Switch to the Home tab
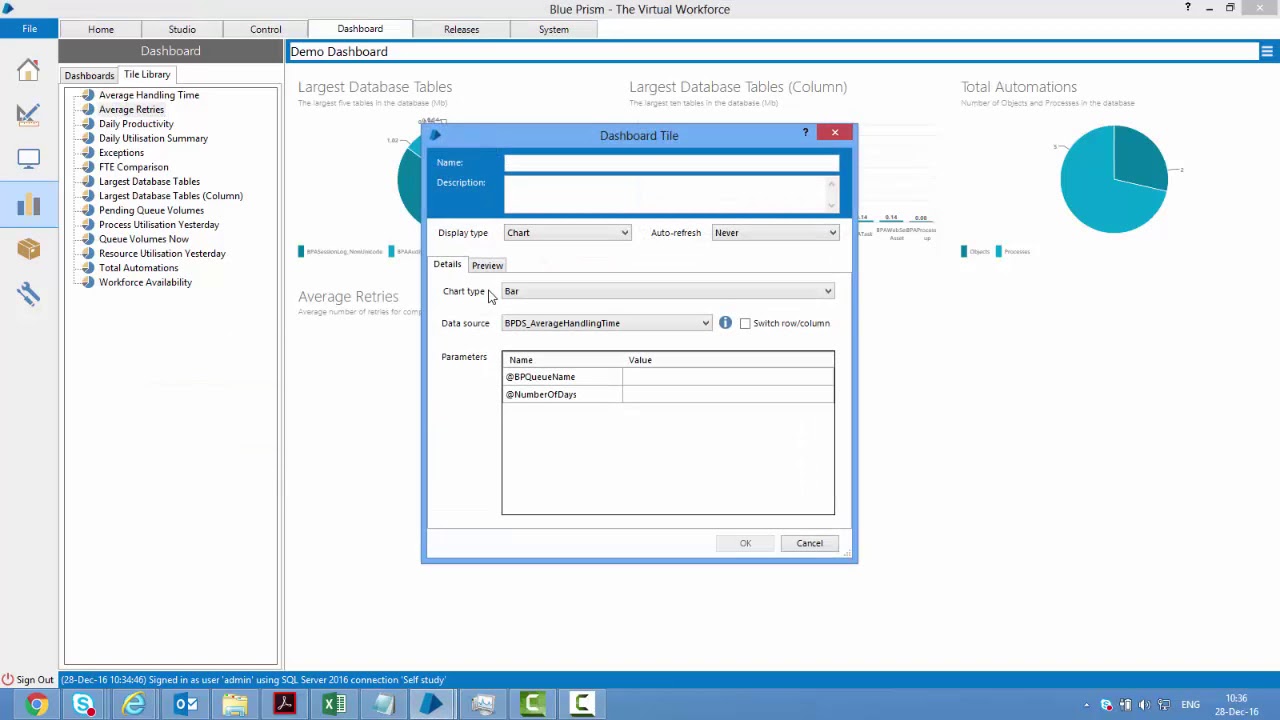This screenshot has height=720, width=1280. coord(101,29)
